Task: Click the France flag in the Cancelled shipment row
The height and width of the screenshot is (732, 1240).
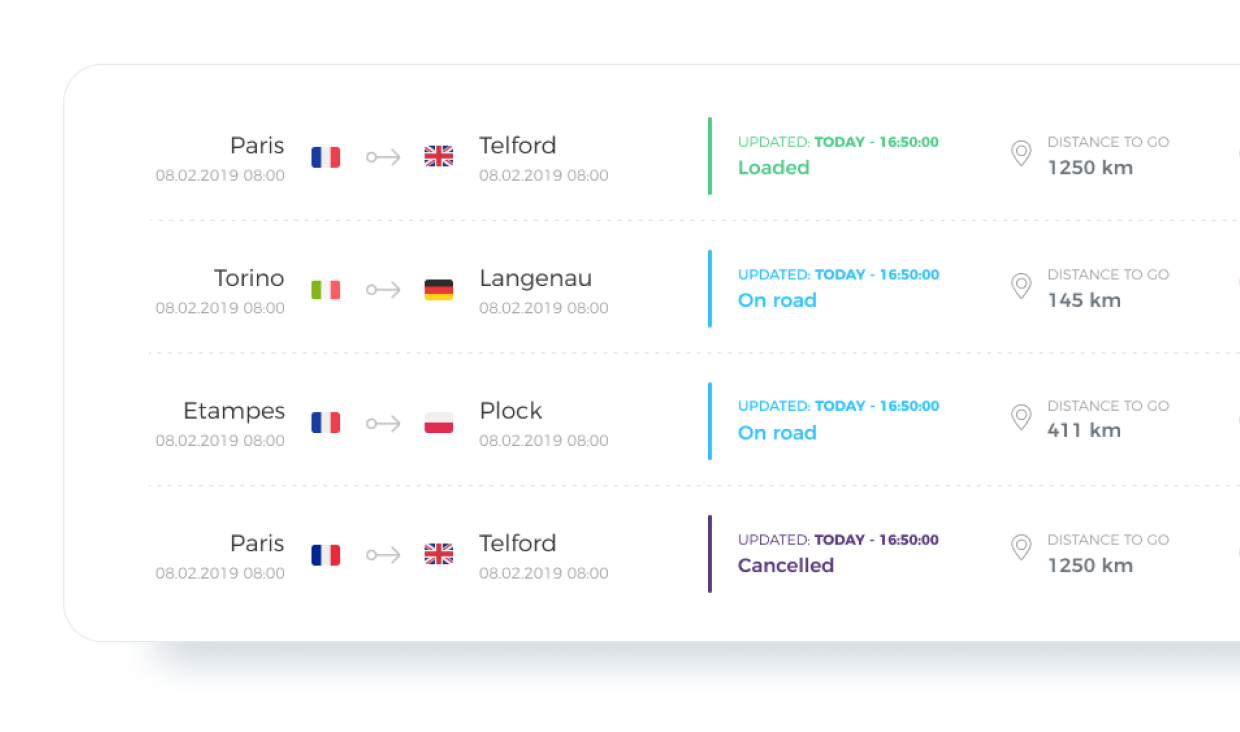Action: click(326, 555)
